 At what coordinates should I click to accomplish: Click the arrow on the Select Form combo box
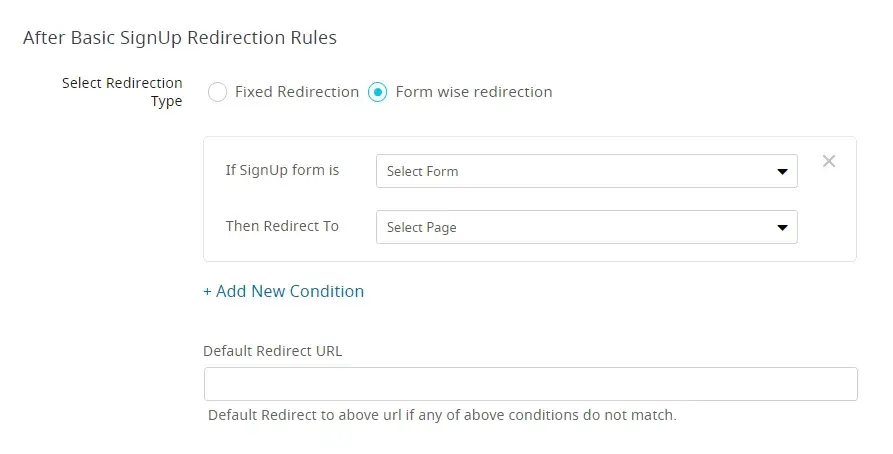point(782,172)
